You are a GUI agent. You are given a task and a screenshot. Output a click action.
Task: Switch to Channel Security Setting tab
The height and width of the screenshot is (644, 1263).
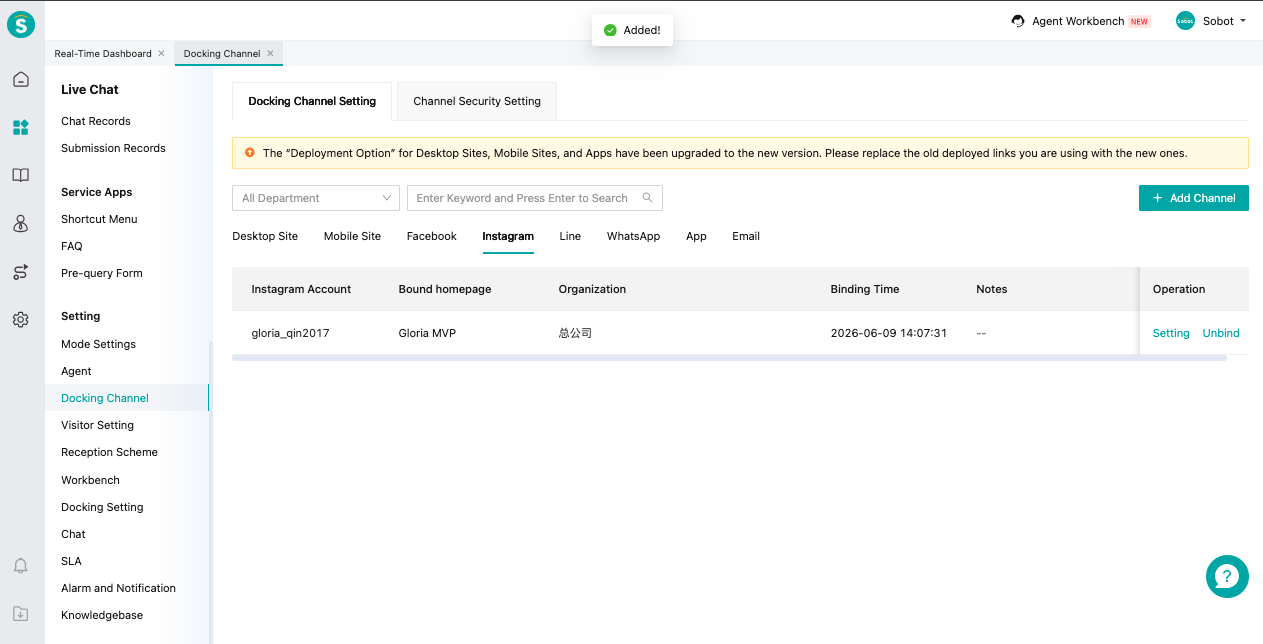477,101
